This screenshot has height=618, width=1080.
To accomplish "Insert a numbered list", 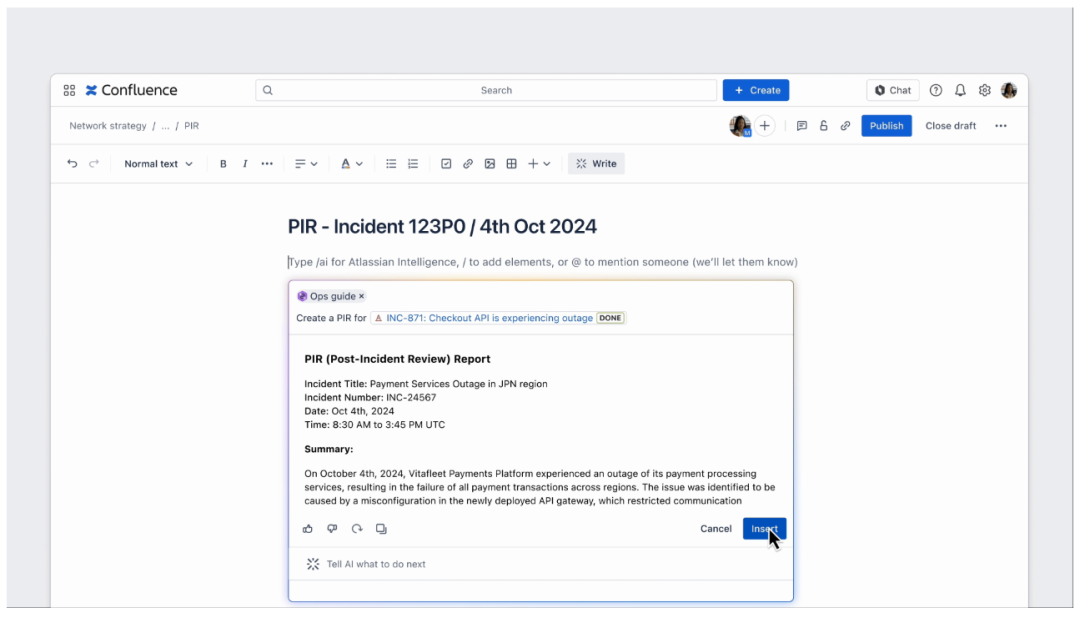I will tap(413, 164).
